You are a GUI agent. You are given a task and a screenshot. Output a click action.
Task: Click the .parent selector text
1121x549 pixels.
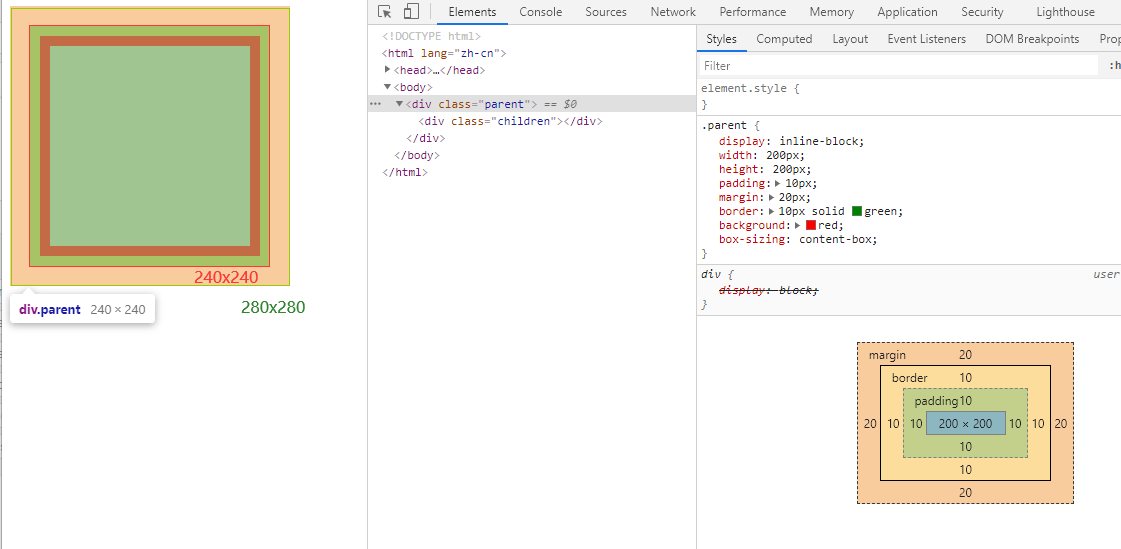pyautogui.click(x=723, y=125)
